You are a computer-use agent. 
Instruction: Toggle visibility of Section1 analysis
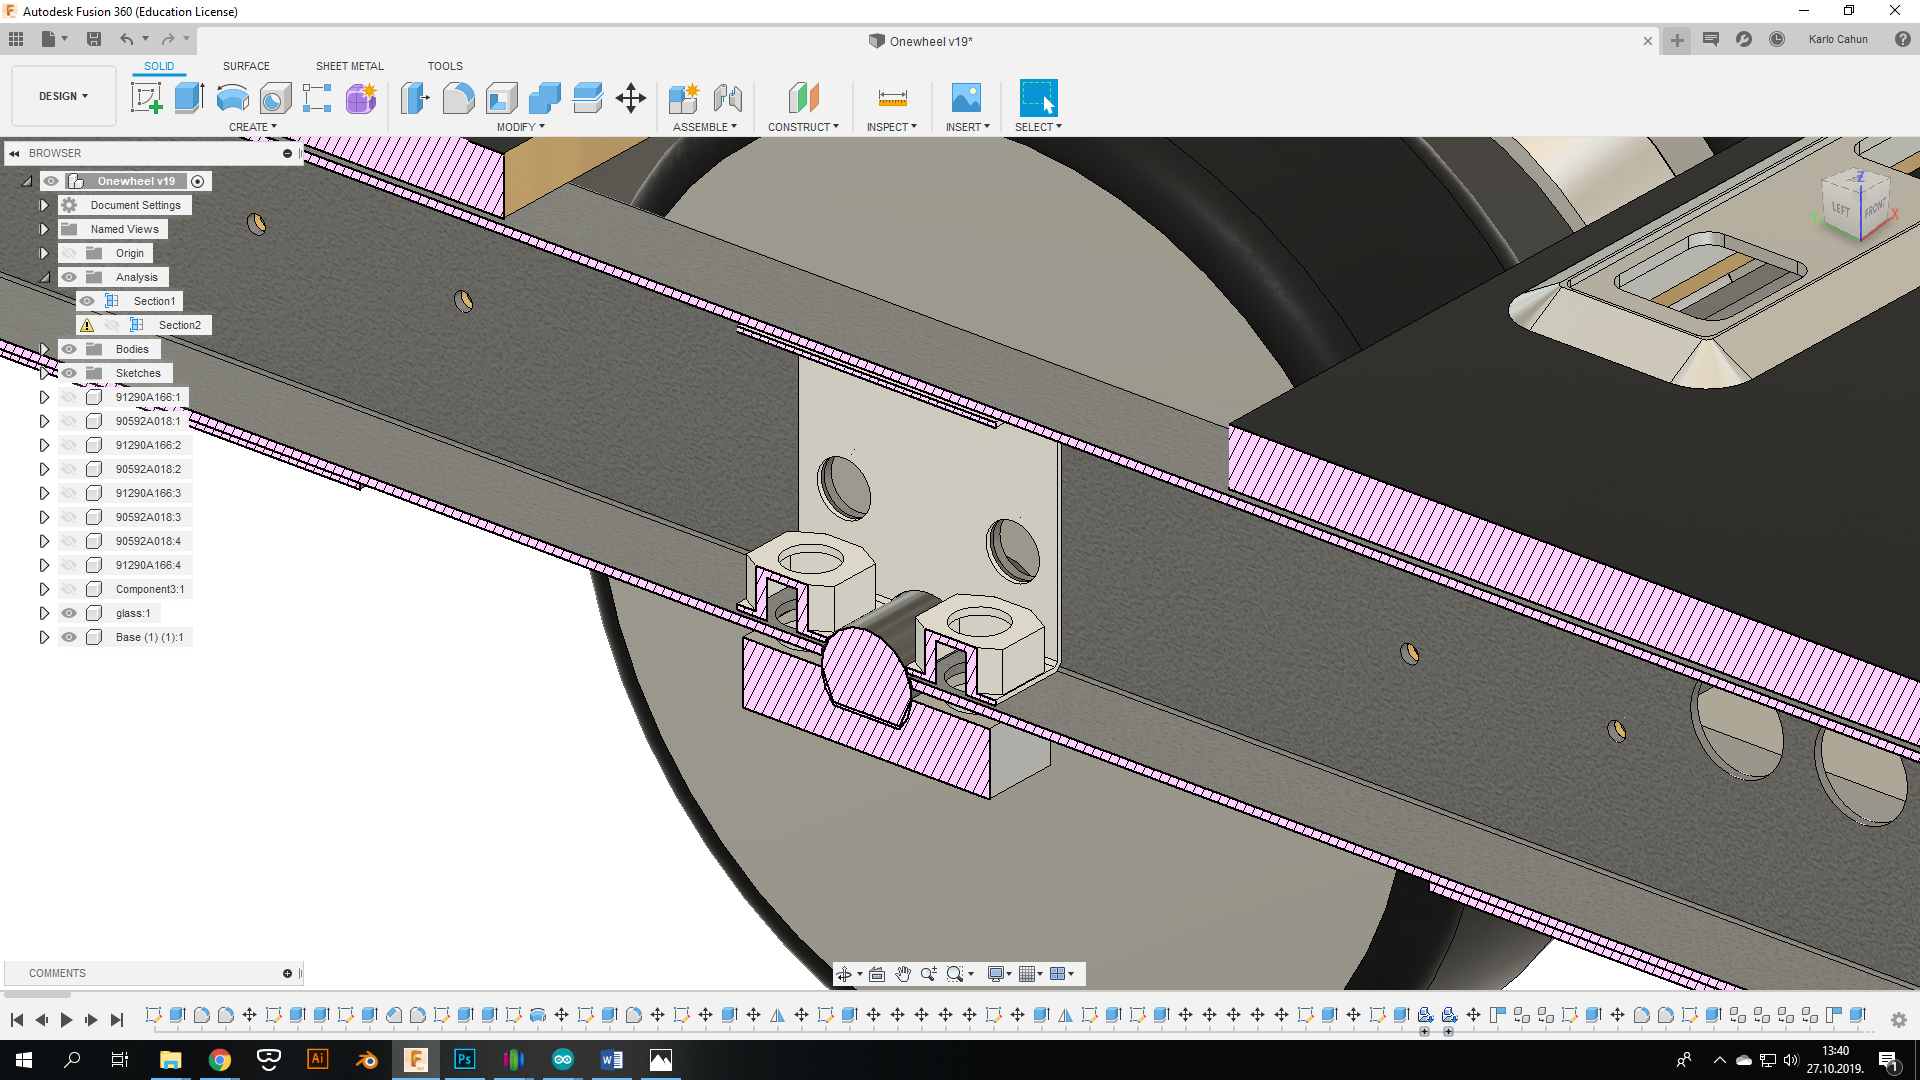point(87,301)
